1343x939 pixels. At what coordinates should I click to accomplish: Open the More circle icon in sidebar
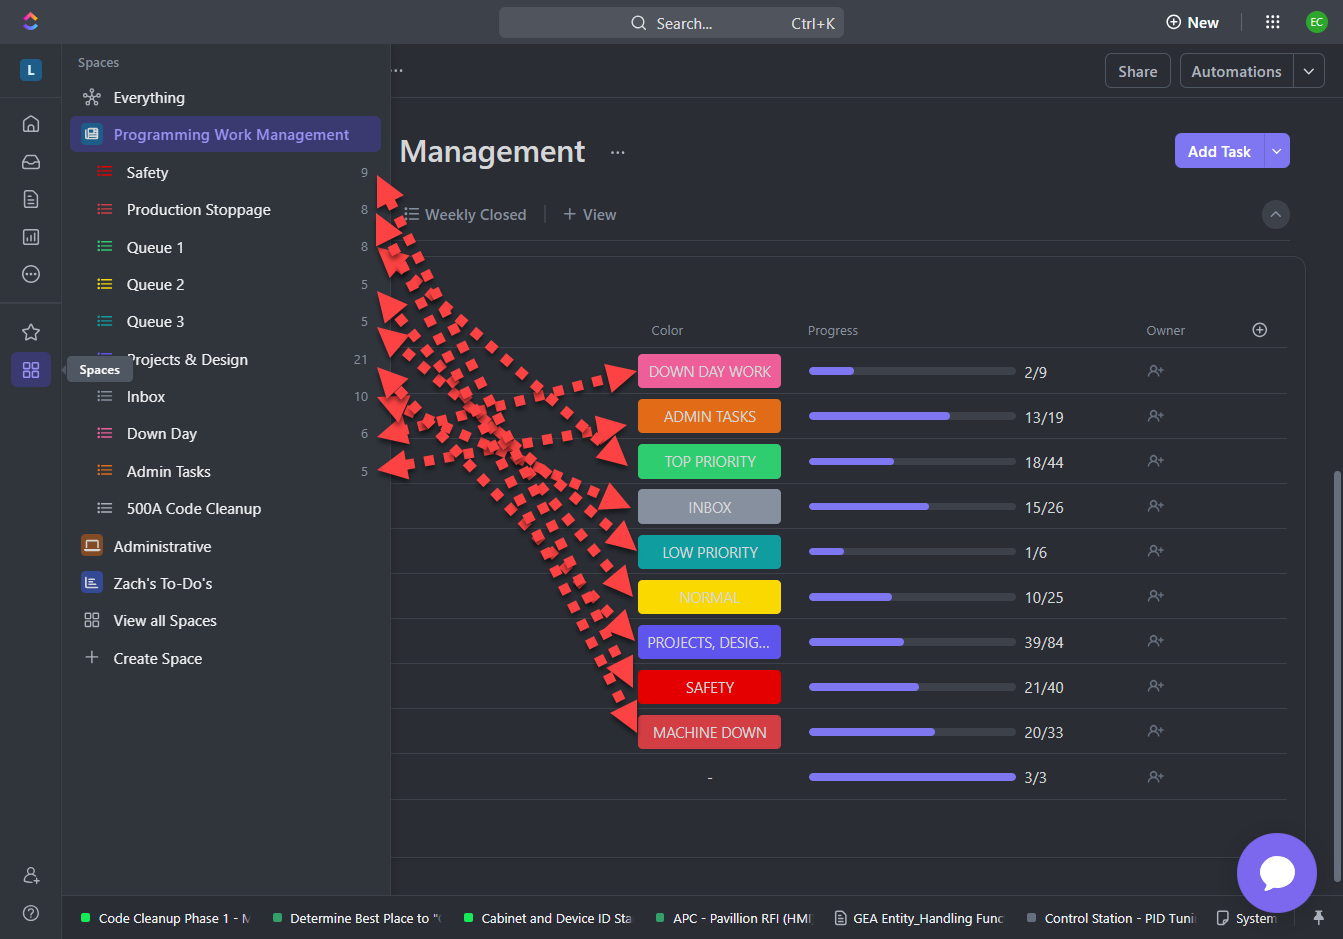point(31,274)
